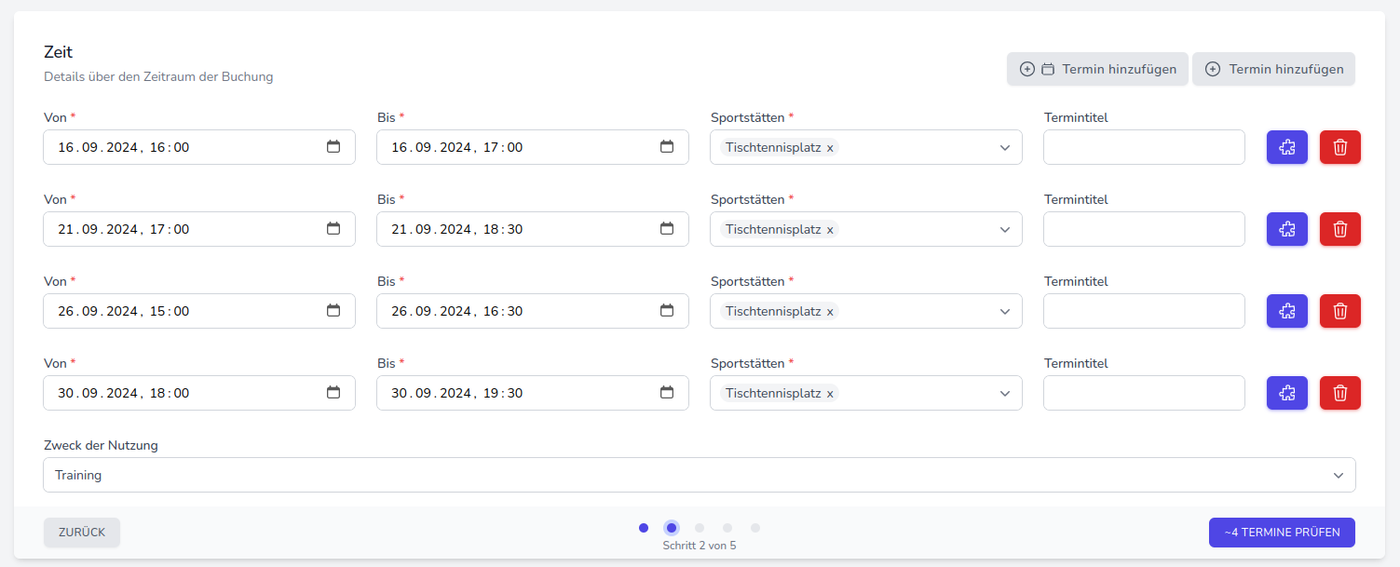Remove Tischtennisplatz tag from the 16.09.2024 row
This screenshot has width=1400, height=567.
pos(830,148)
